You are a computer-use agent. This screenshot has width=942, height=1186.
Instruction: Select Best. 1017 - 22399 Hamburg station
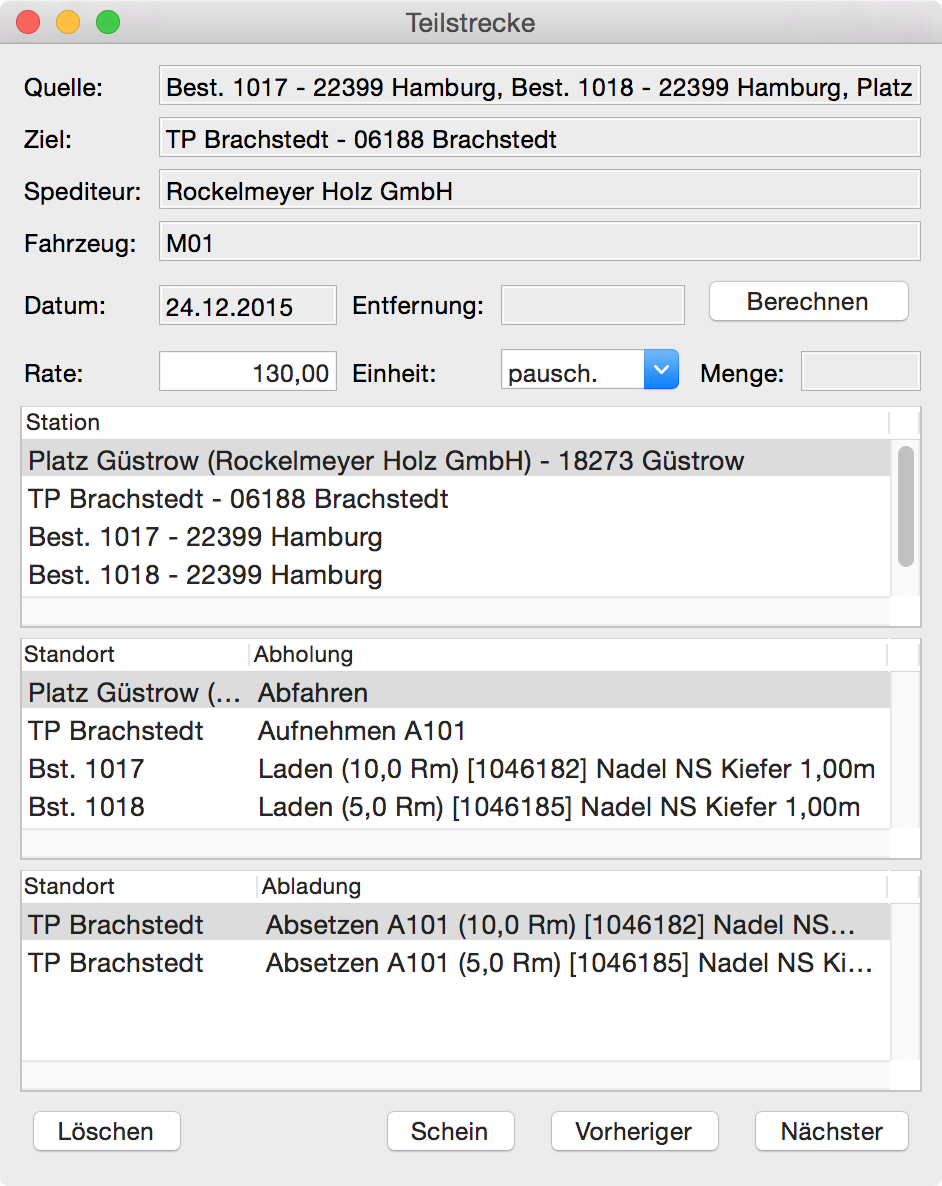(x=205, y=537)
